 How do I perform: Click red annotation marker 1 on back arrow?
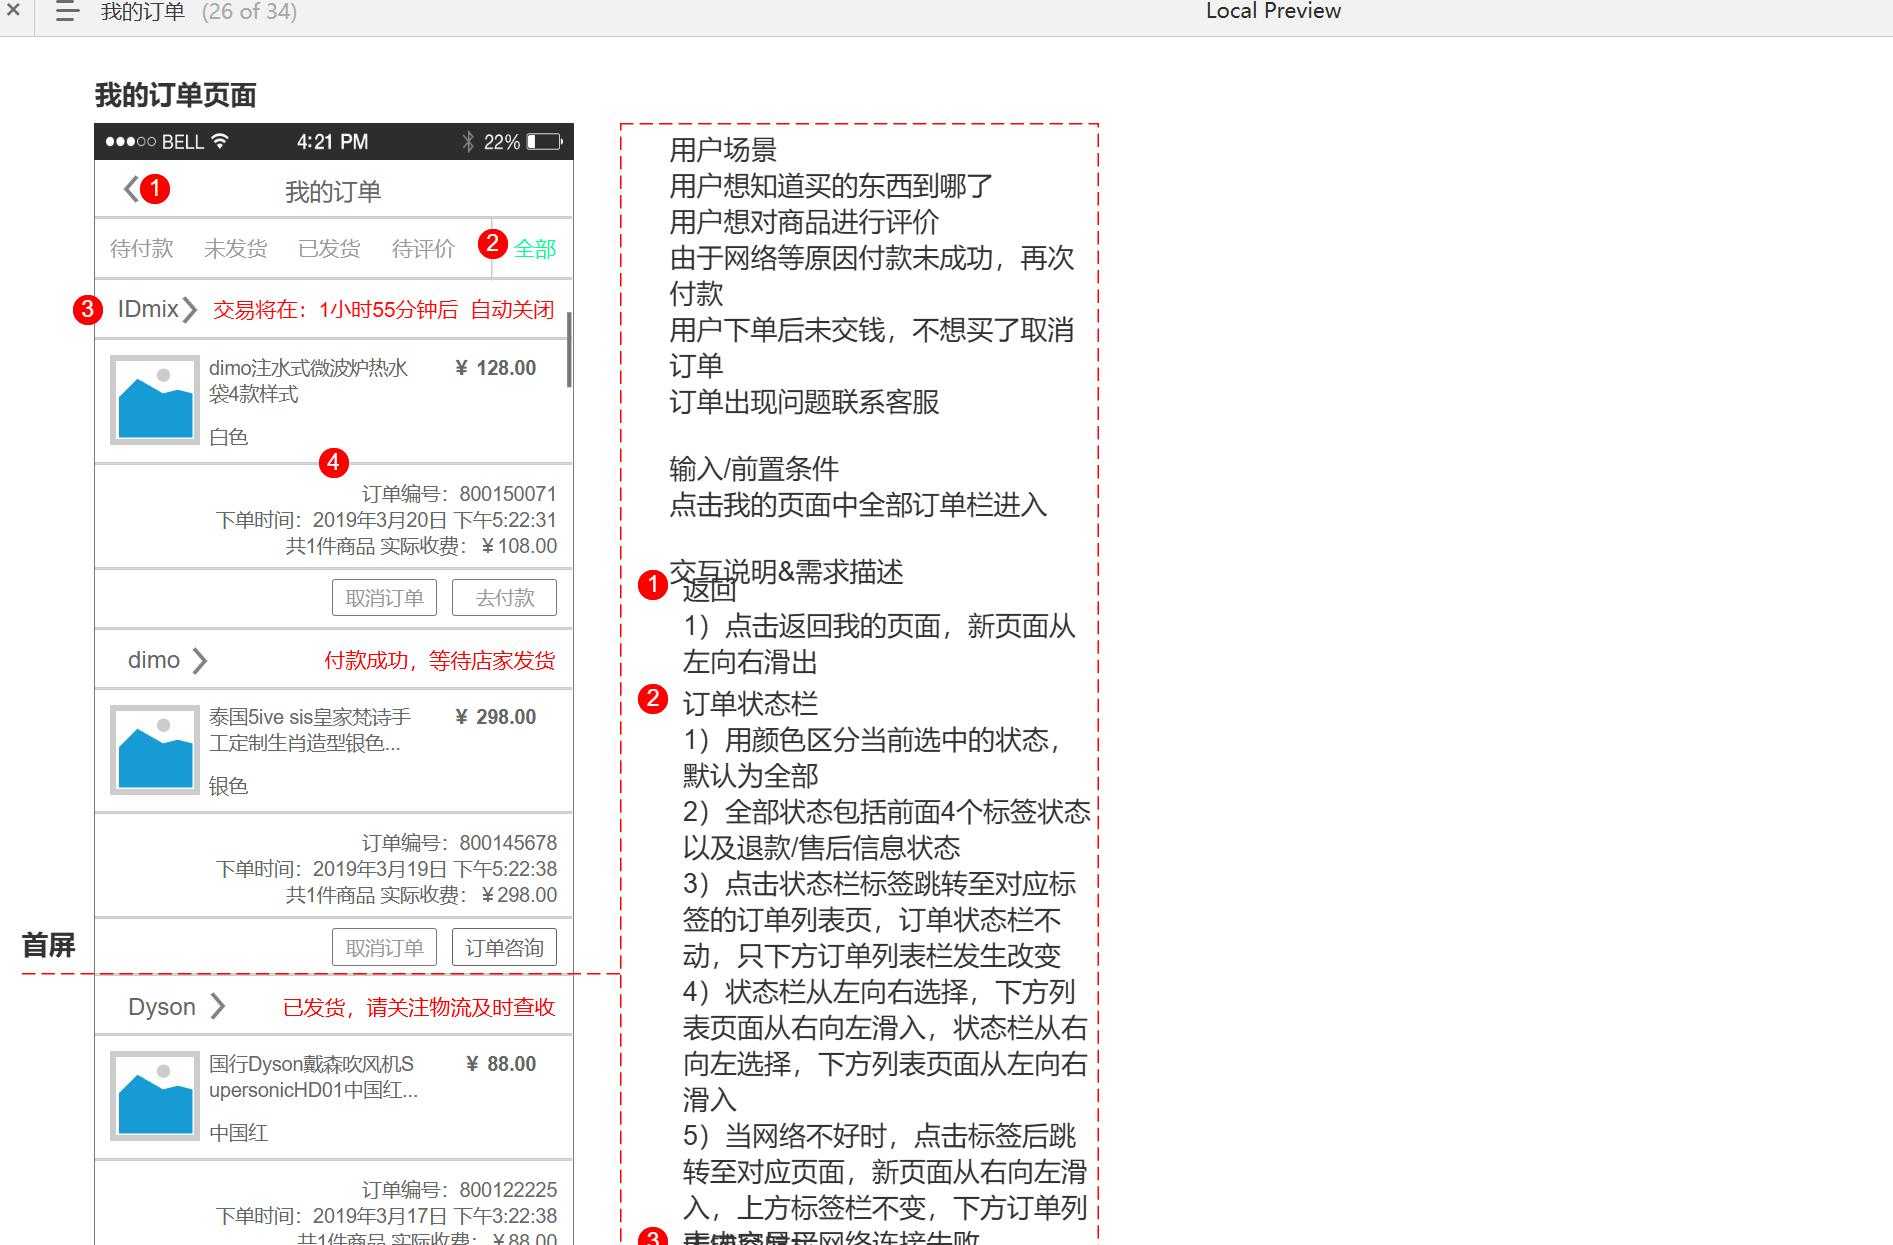click(x=155, y=188)
